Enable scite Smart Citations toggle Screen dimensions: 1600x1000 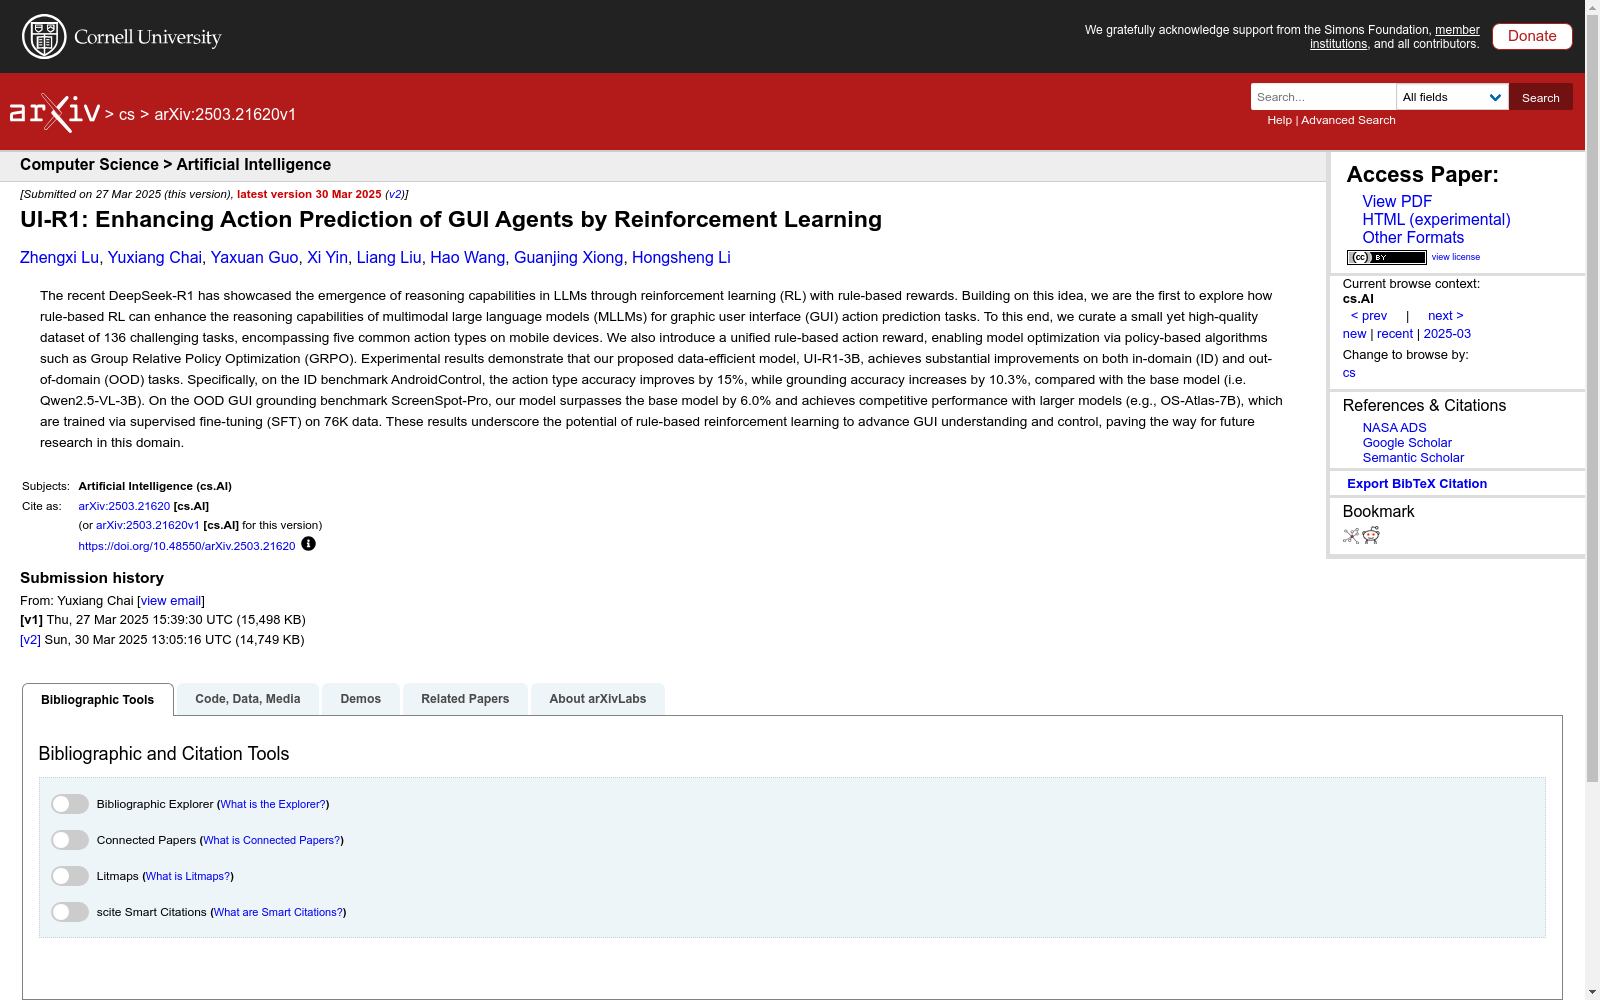click(70, 912)
